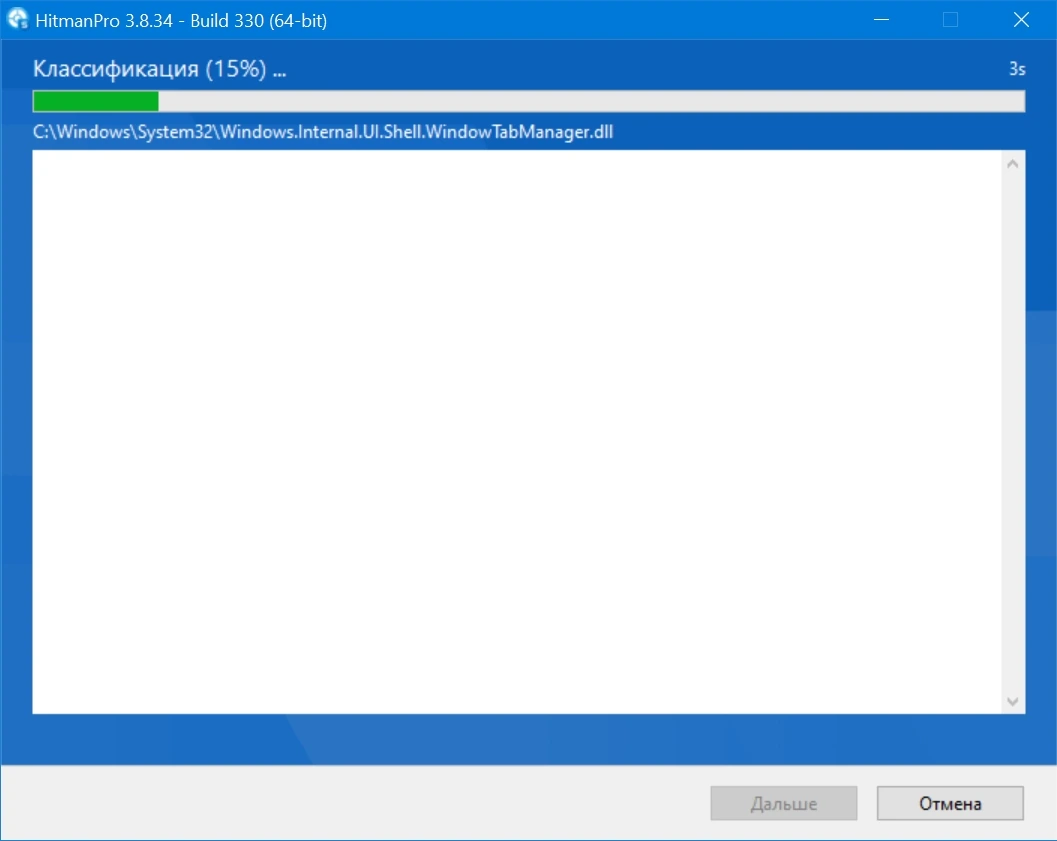The width and height of the screenshot is (1057, 841).
Task: Click the 3s elapsed time indicator
Action: [1017, 69]
